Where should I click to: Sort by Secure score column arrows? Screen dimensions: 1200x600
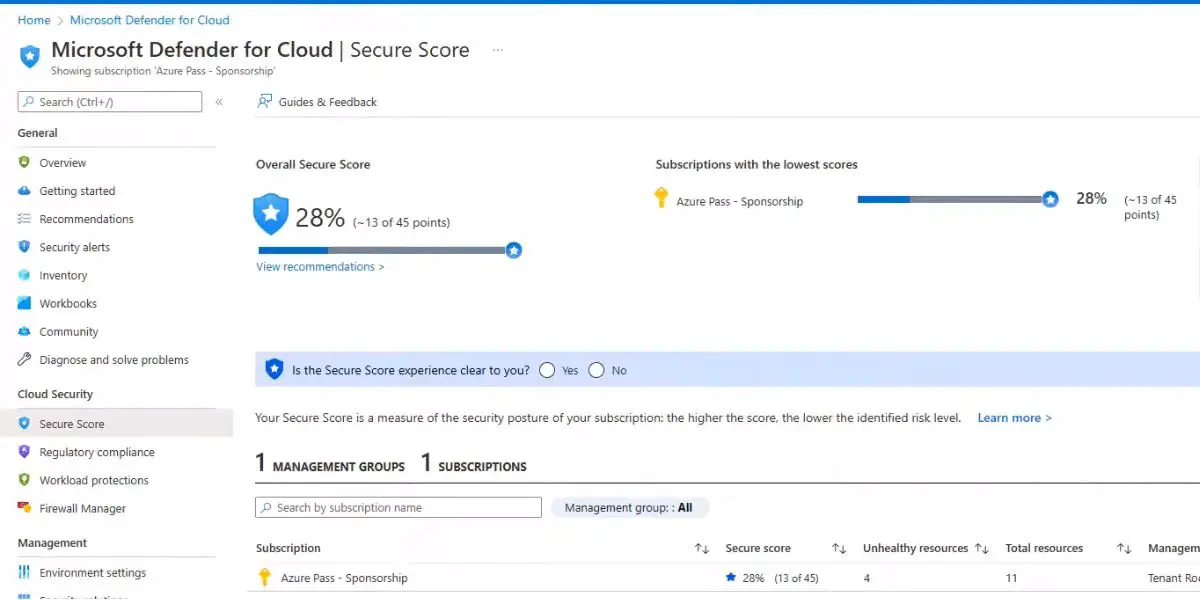[x=839, y=549]
